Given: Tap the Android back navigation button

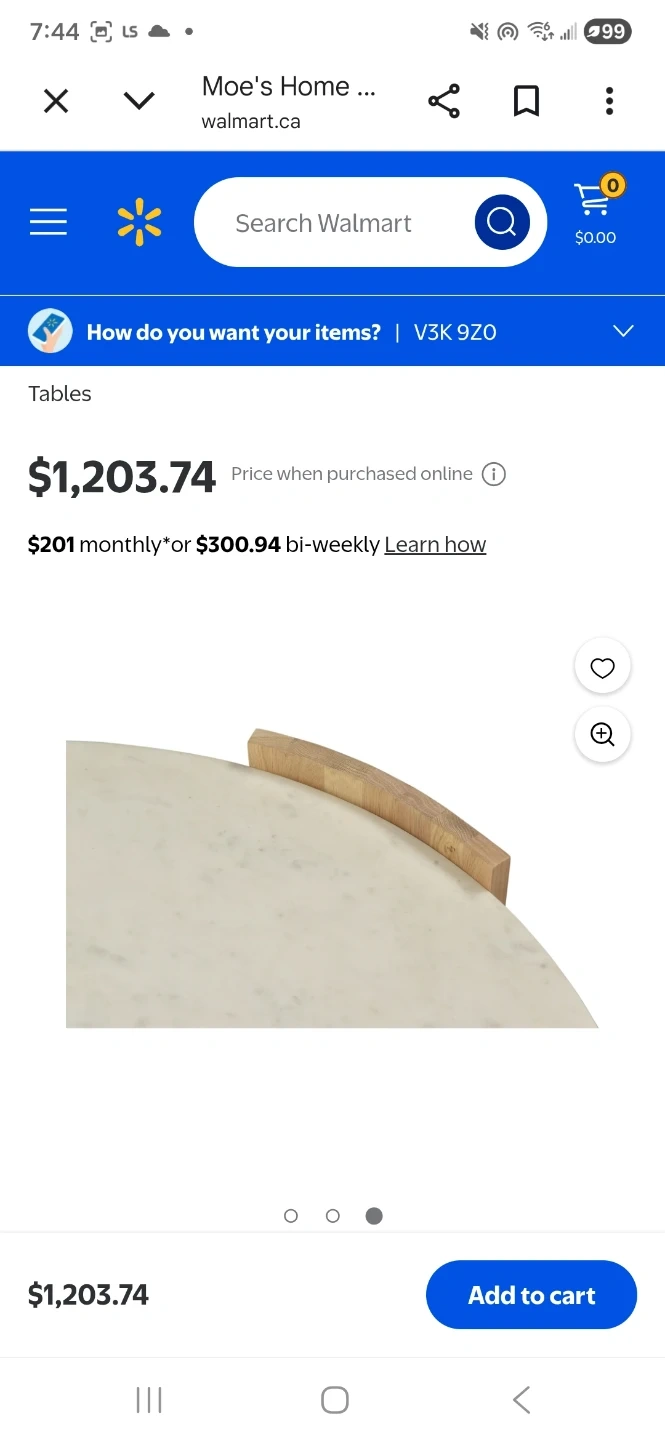Looking at the screenshot, I should (x=521, y=1399).
